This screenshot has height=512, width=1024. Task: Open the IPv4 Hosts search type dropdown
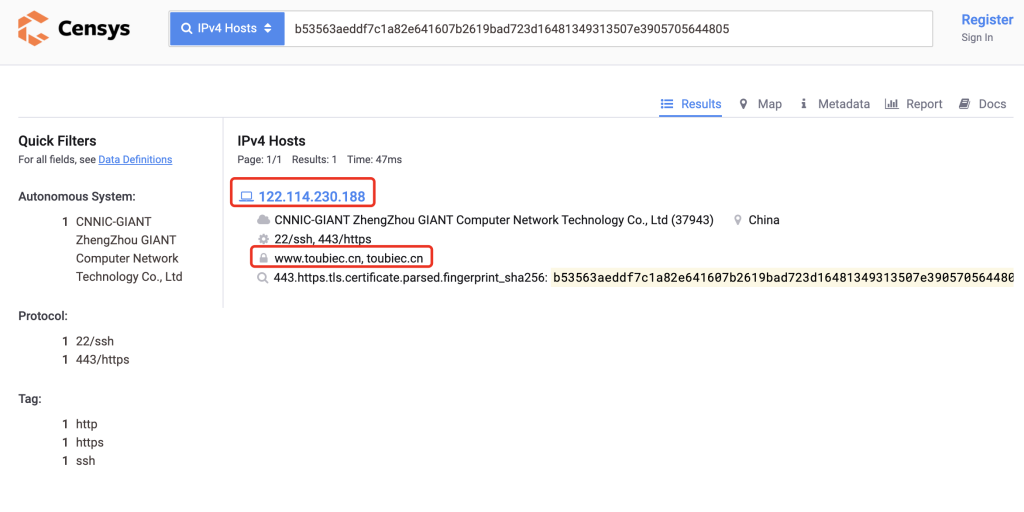tap(227, 29)
